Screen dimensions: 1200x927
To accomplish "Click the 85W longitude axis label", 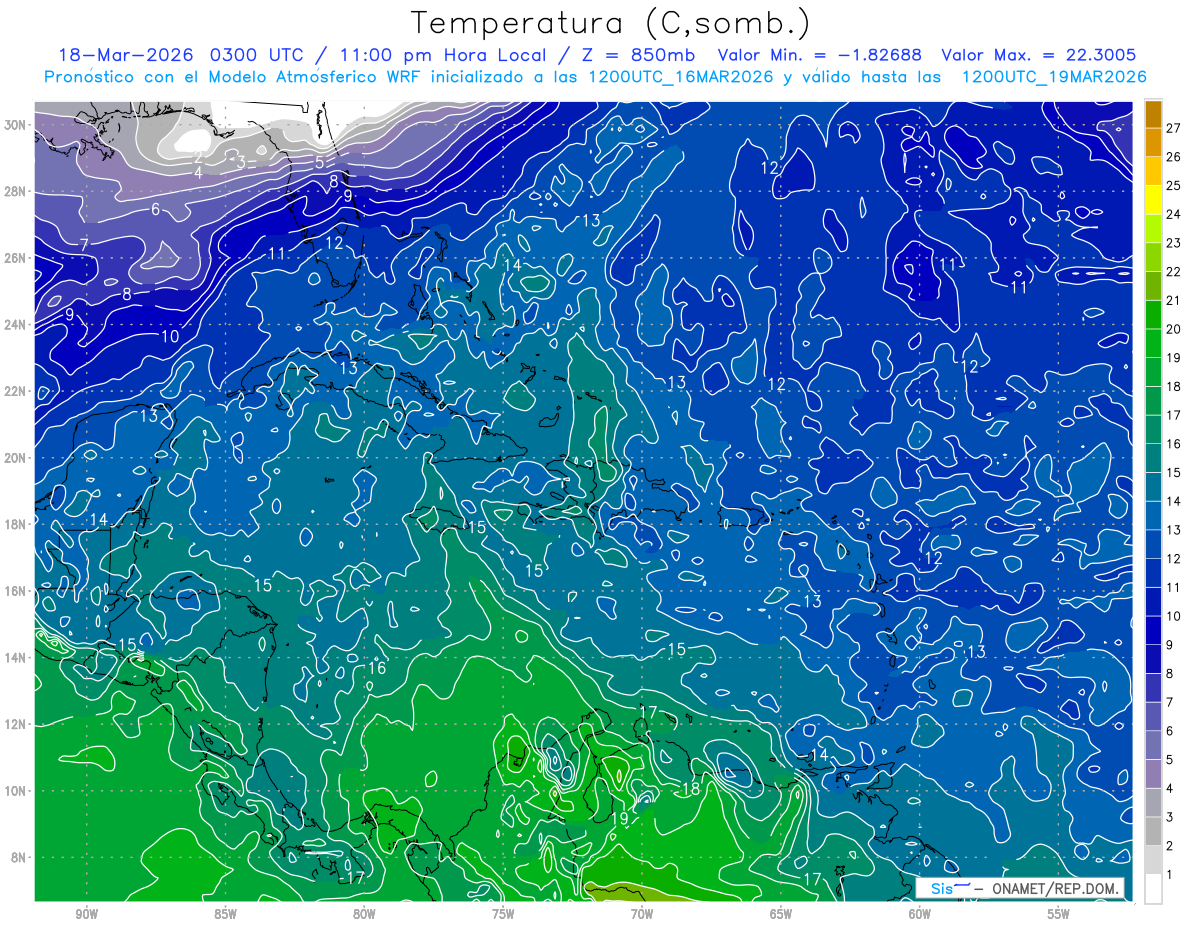I will [x=225, y=914].
